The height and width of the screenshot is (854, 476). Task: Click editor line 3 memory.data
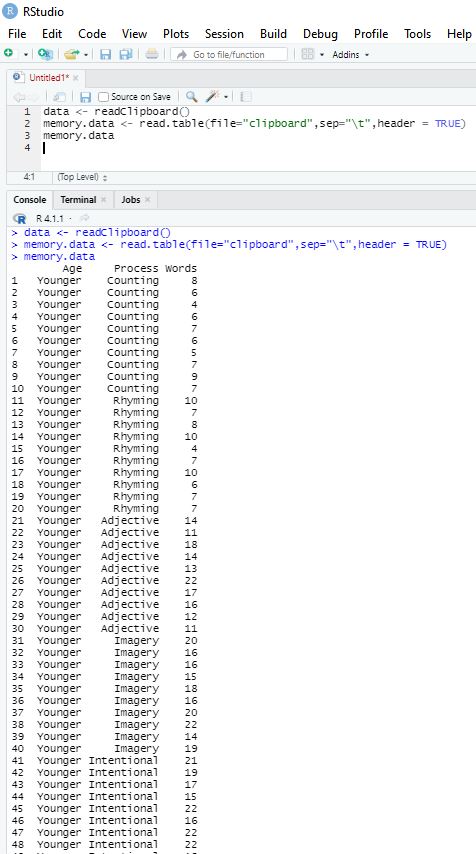click(79, 136)
